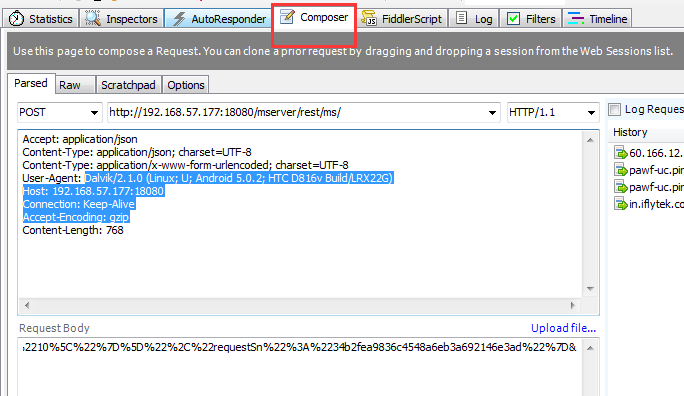Select the Parsed sub-tab
This screenshot has height=396, width=684.
click(31, 83)
